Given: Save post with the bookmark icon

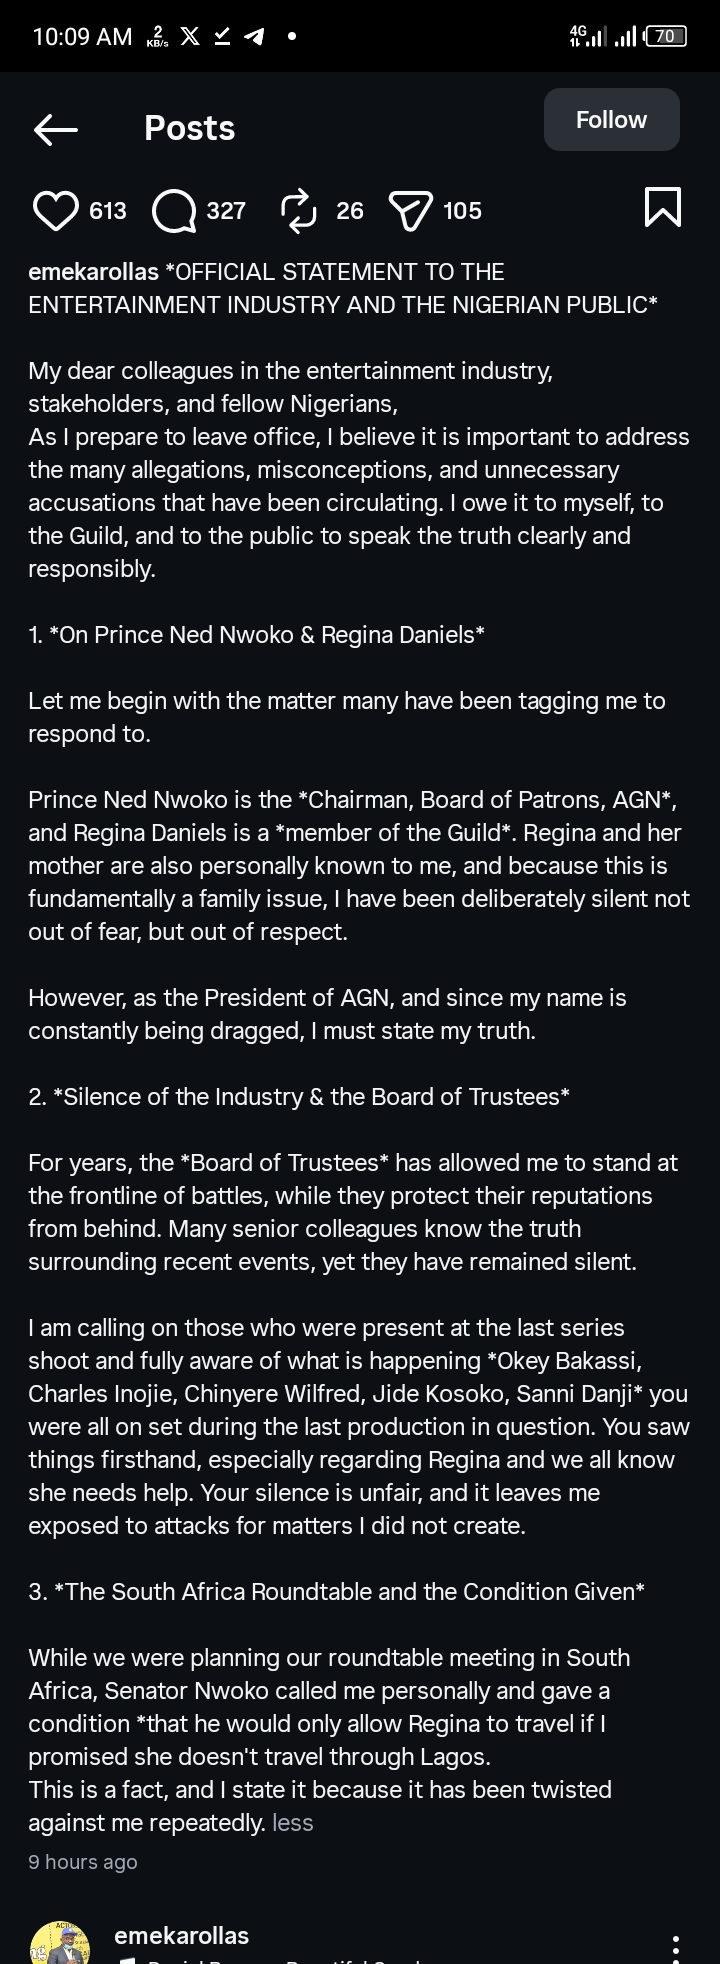Looking at the screenshot, I should coord(663,207).
